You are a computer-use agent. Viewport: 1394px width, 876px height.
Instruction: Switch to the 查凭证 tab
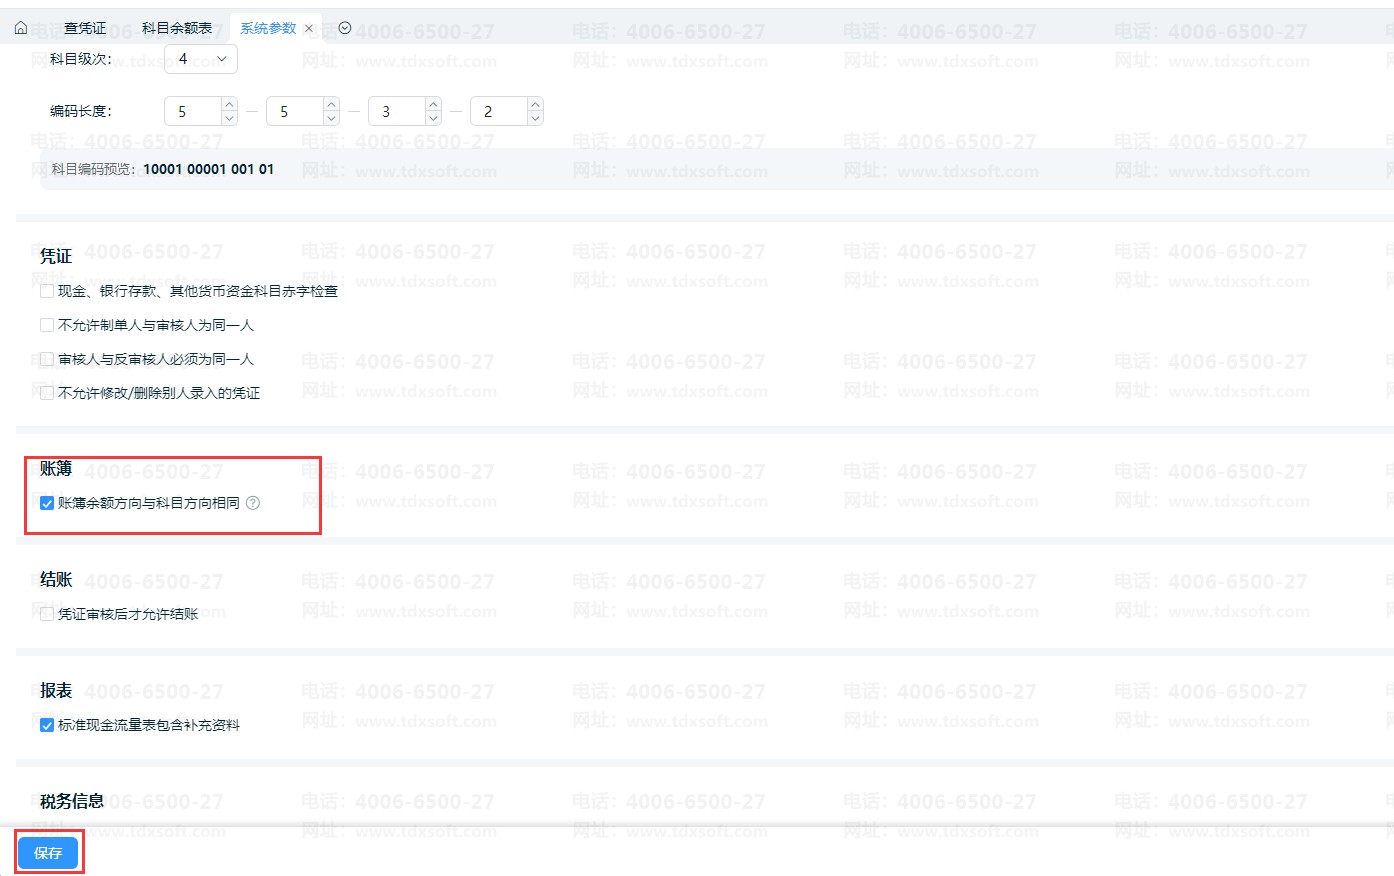click(x=85, y=28)
